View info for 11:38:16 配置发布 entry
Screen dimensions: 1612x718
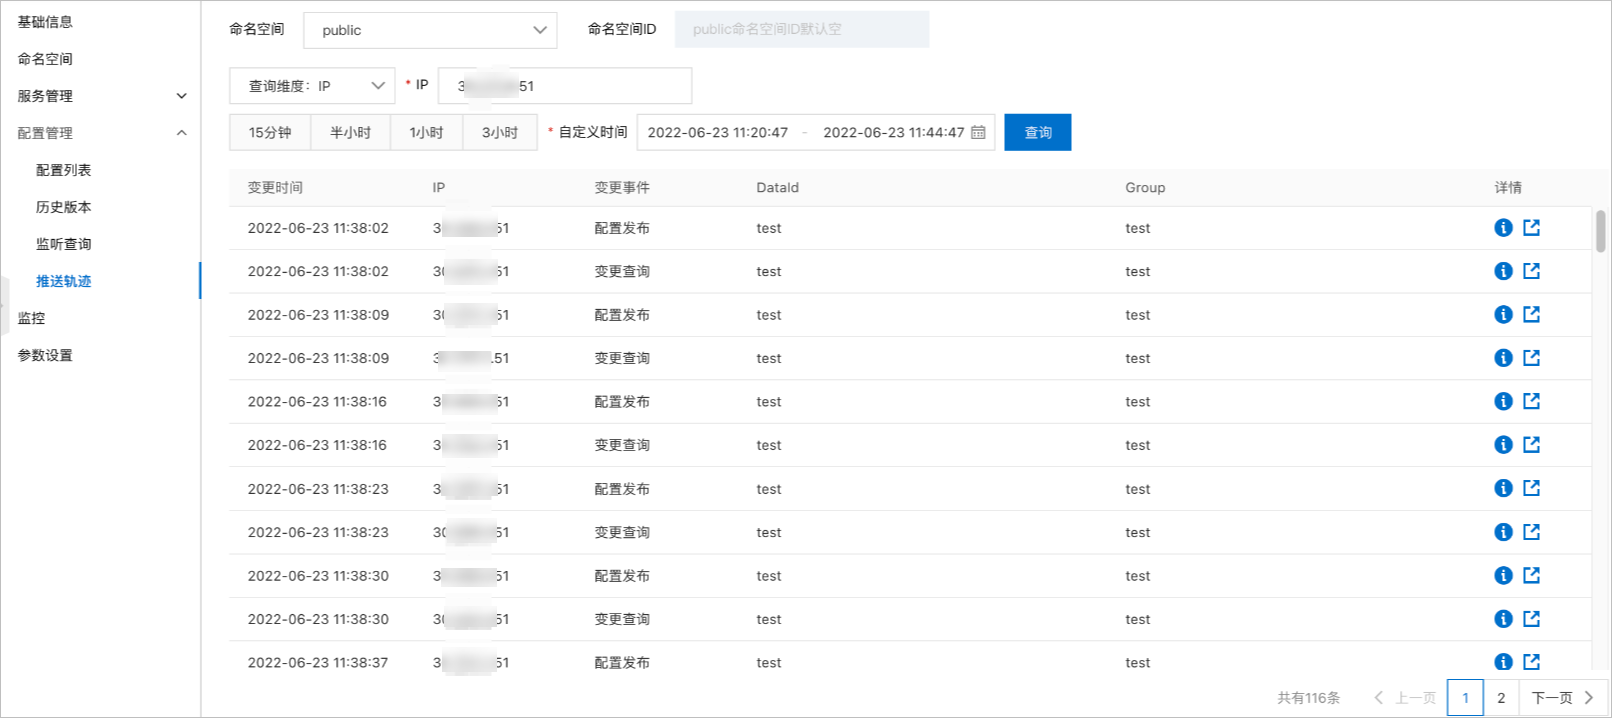click(x=1503, y=401)
